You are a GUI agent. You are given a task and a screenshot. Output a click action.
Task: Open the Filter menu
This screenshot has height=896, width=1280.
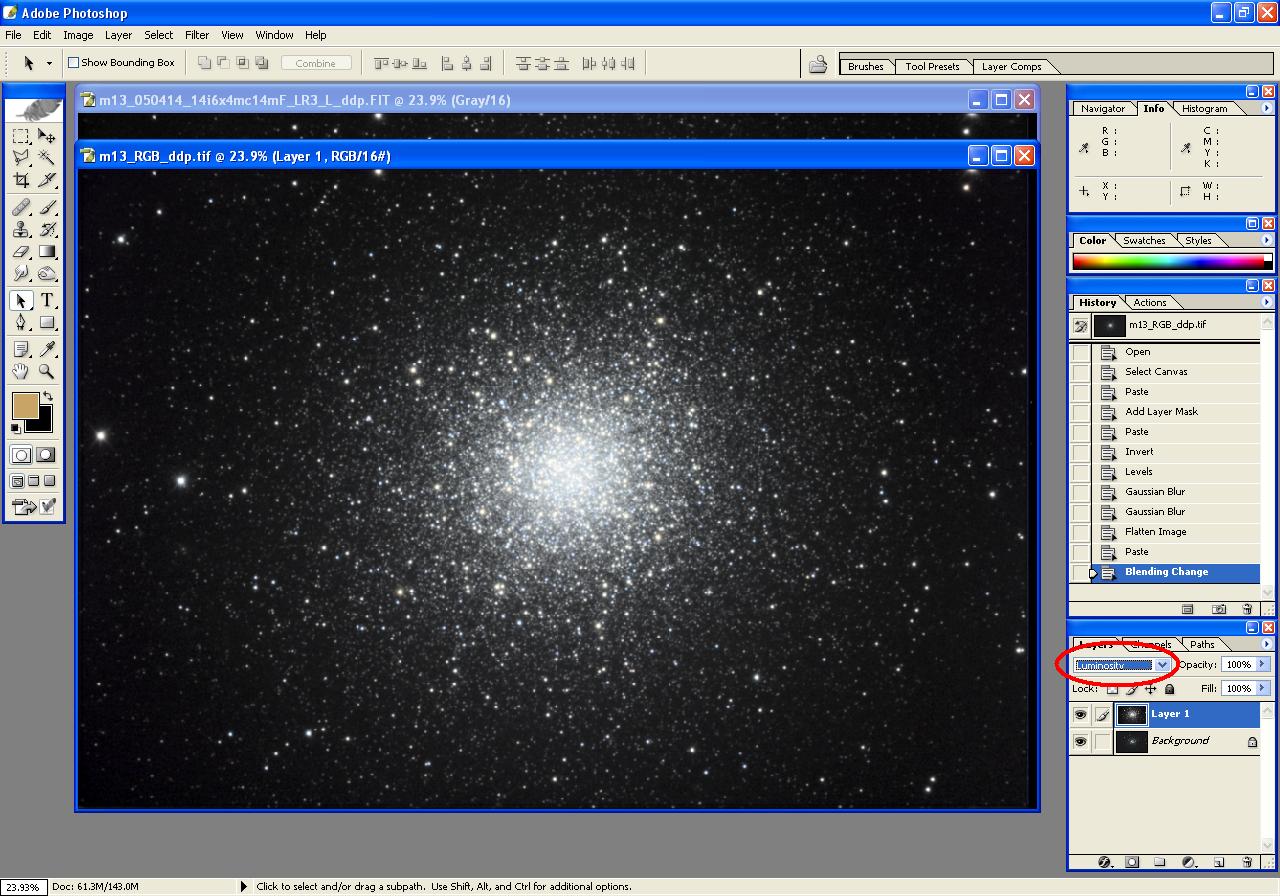coord(197,35)
